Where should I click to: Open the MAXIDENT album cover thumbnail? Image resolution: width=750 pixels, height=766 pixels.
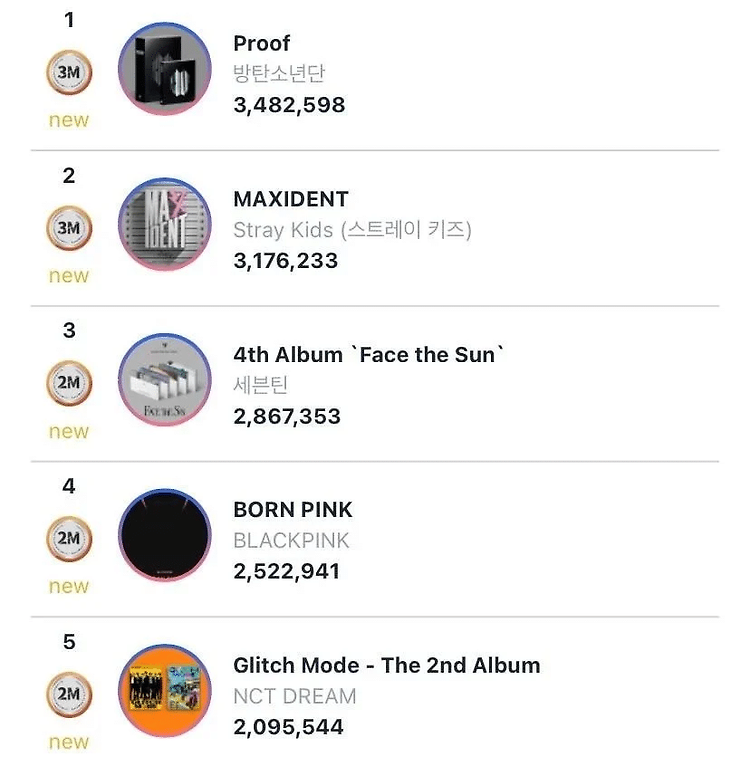click(x=165, y=225)
